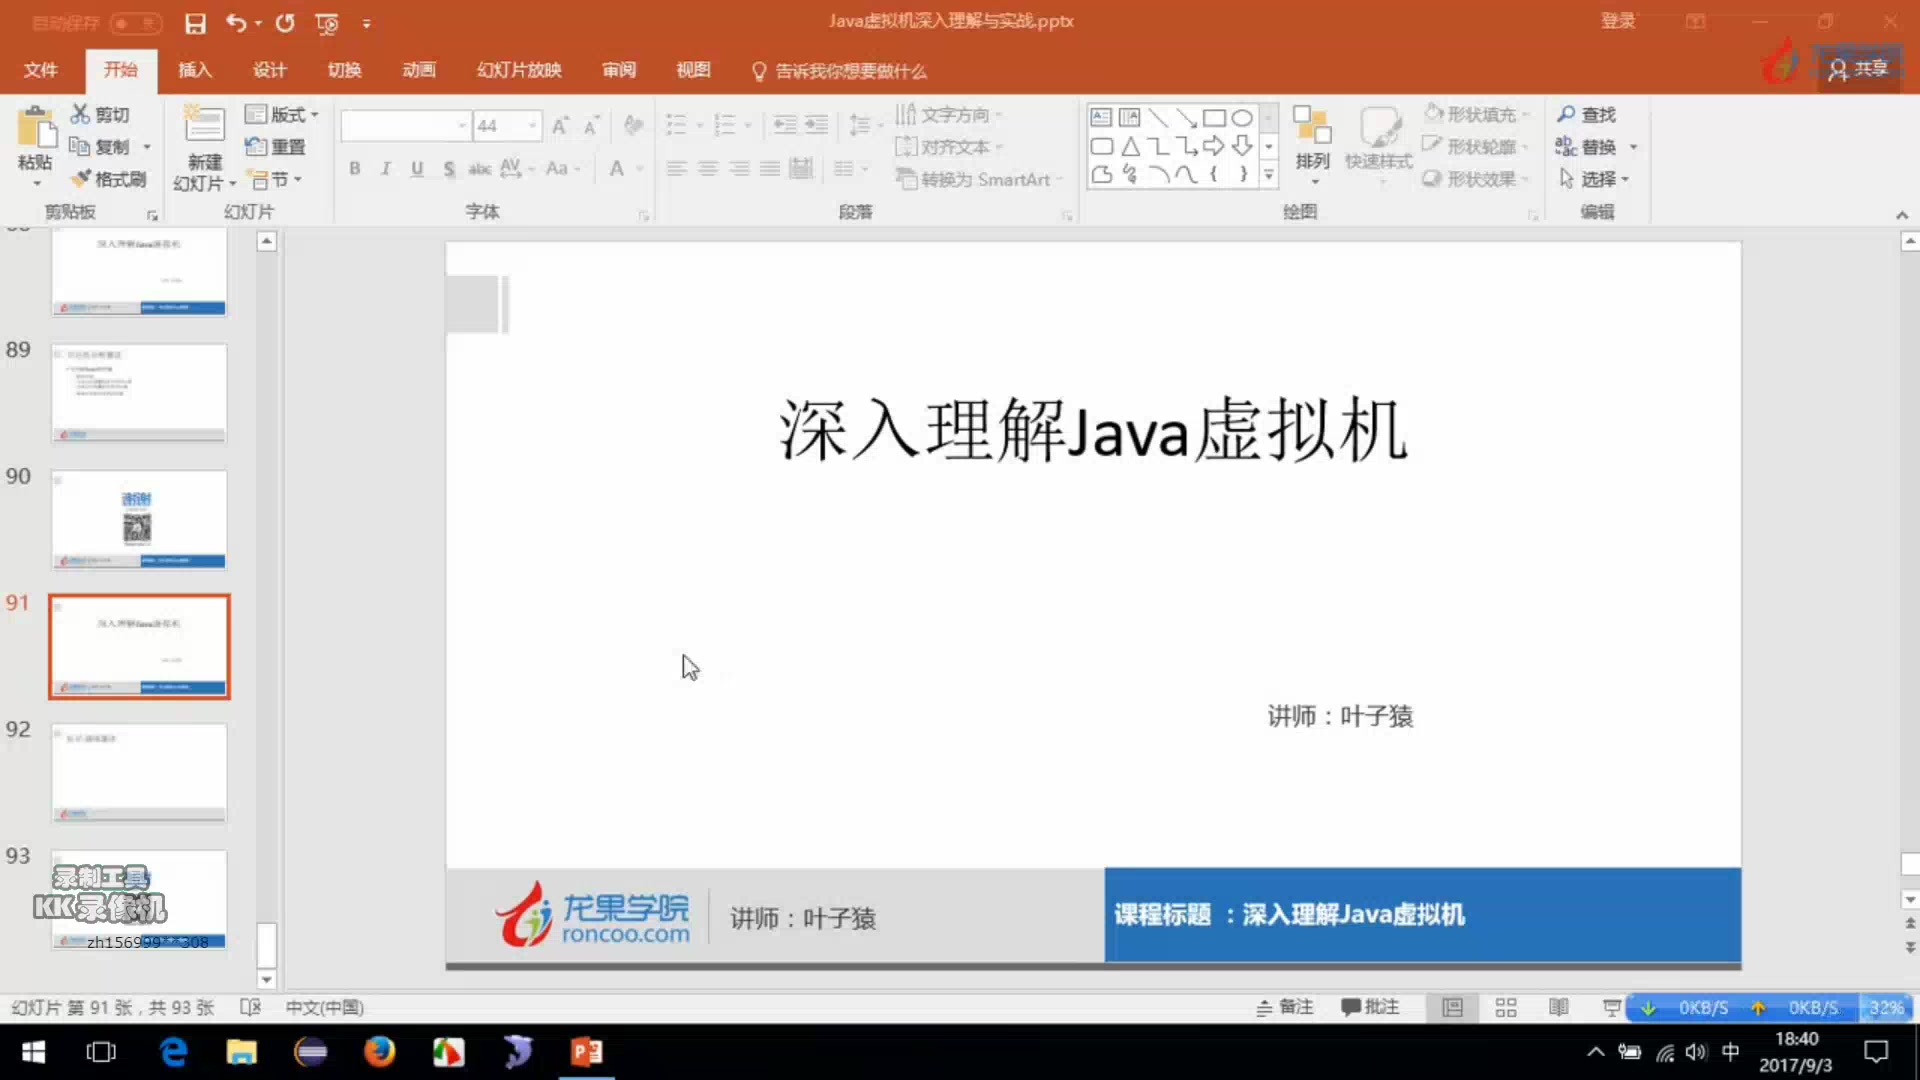
Task: Click the main editor's vertical scrollbar thumb
Action: [1909, 863]
